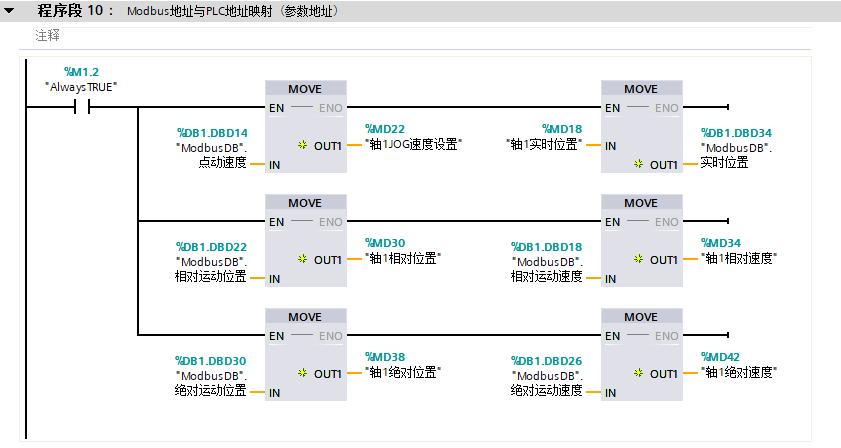The image size is (841, 448).
Task: Click the OUT1 star icon for 实时位置 output
Action: click(x=638, y=164)
